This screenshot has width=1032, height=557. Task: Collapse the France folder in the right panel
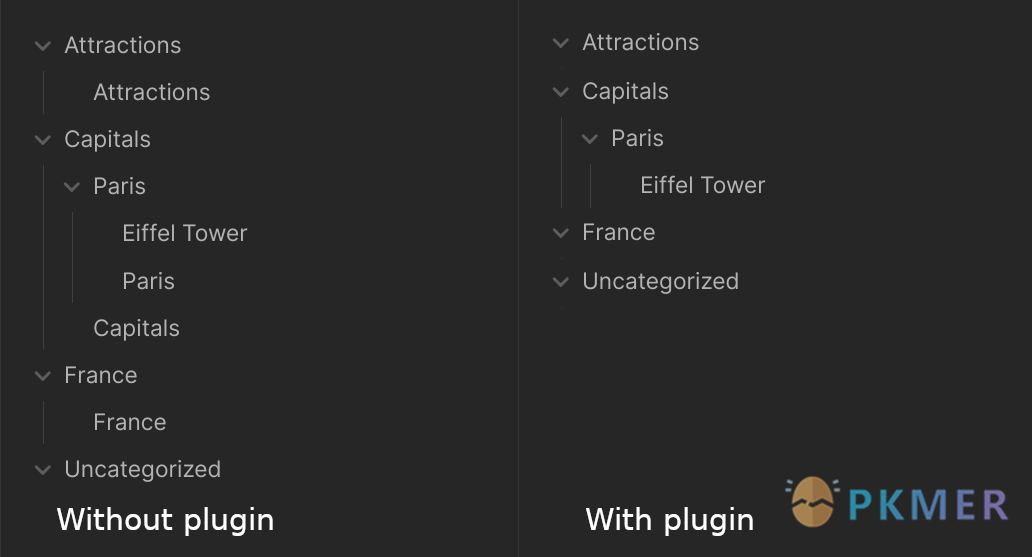[x=561, y=233]
